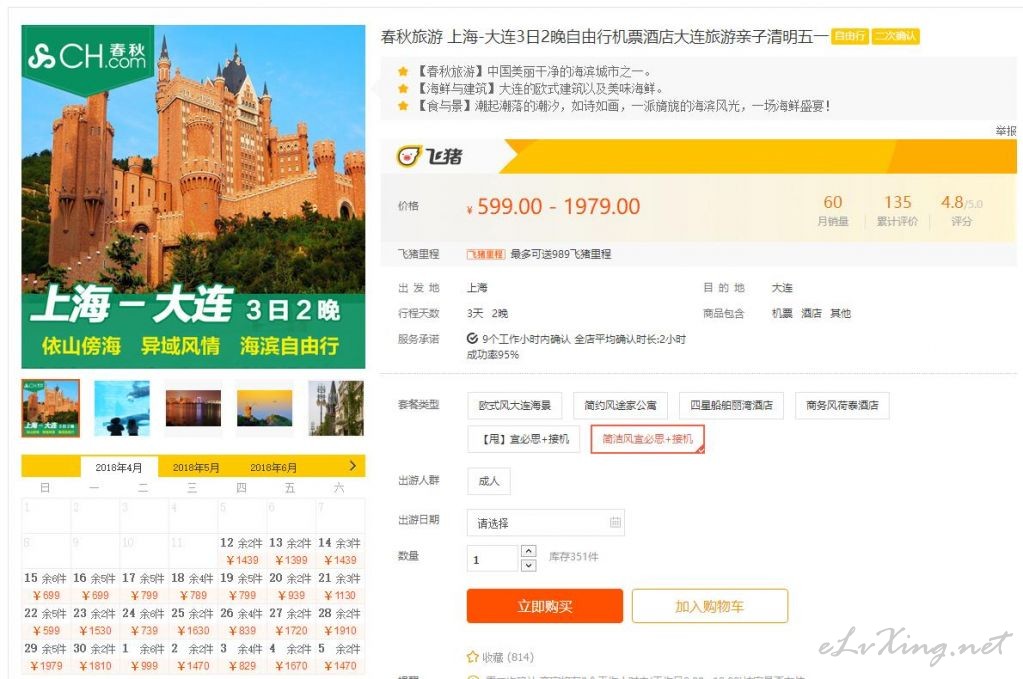Select the 四星船舶丽湾酒店 package option
Image resolution: width=1023 pixels, height=679 pixels.
pos(731,405)
